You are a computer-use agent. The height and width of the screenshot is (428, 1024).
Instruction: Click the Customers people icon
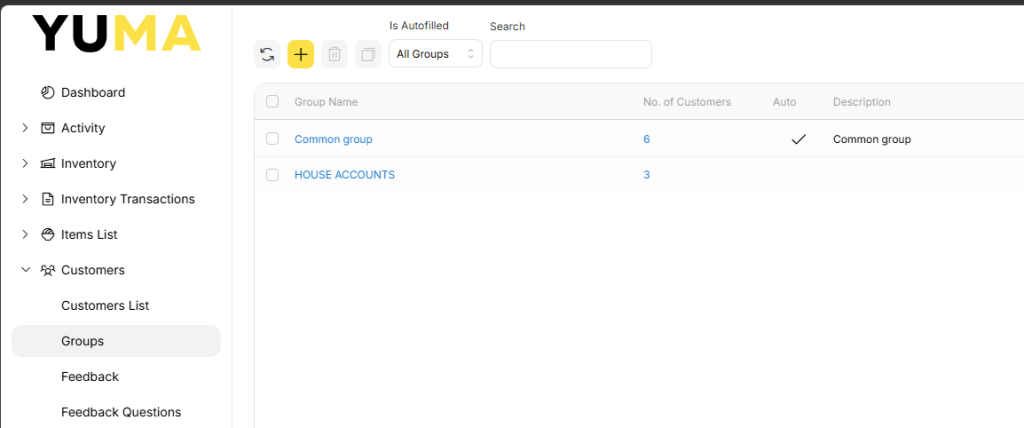(x=47, y=270)
